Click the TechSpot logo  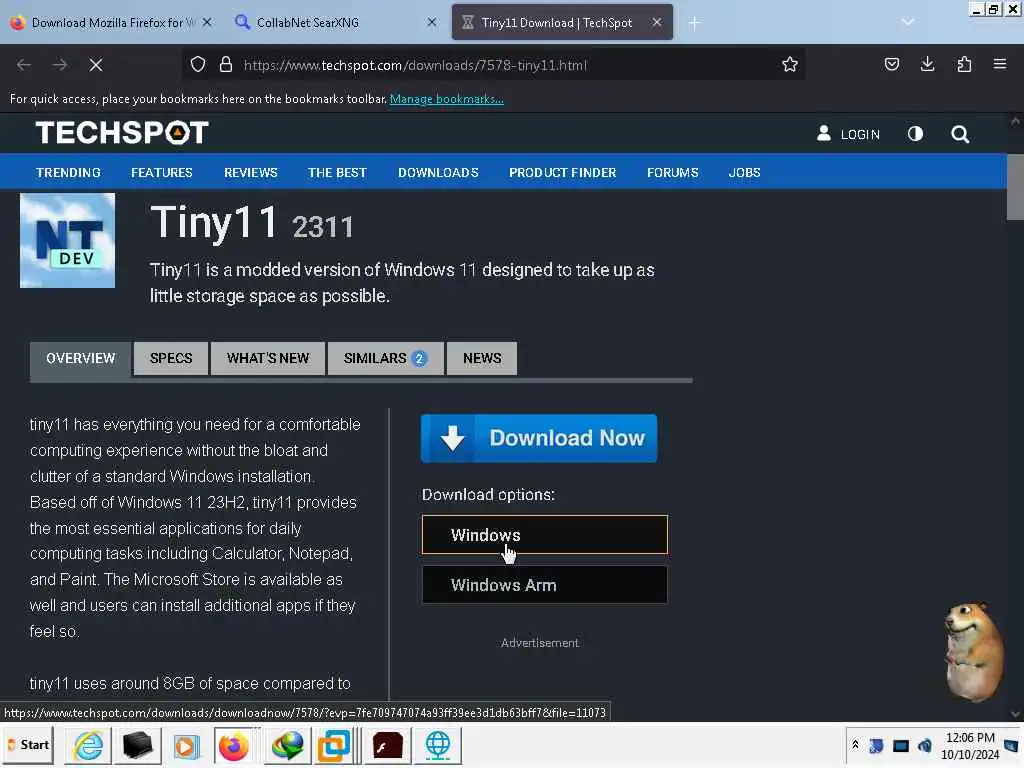[x=122, y=133]
